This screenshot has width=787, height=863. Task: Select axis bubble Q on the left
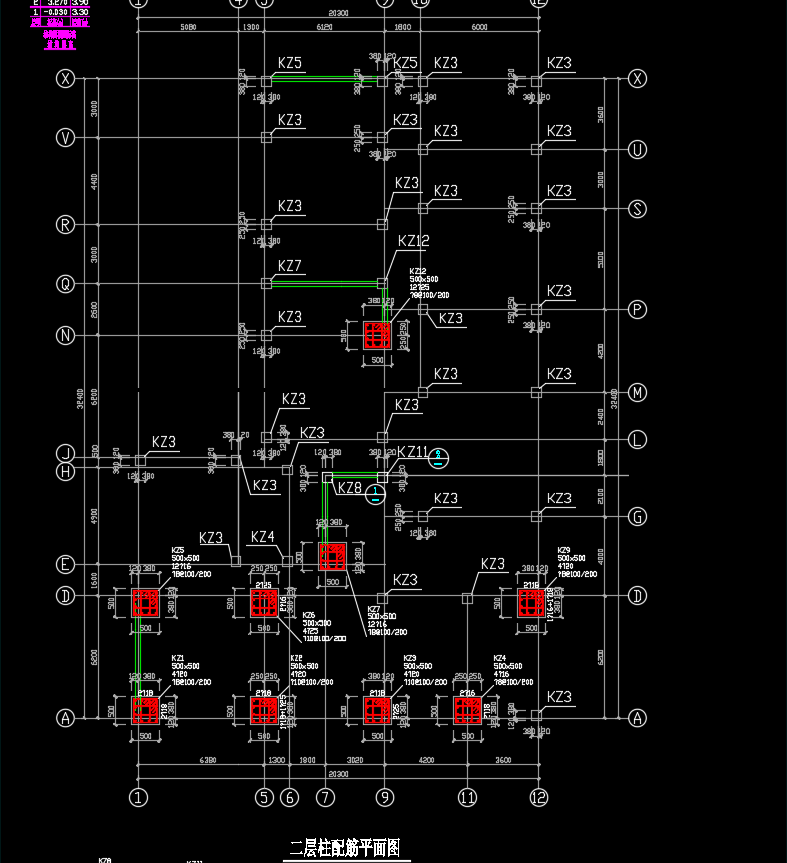(x=65, y=284)
